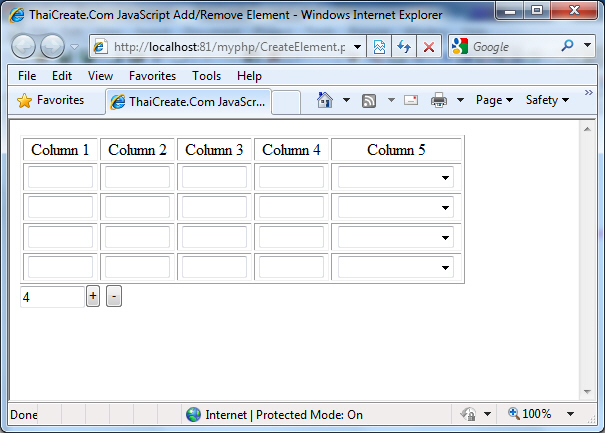
Task: Click the Column 3 header cell
Action: [214, 150]
